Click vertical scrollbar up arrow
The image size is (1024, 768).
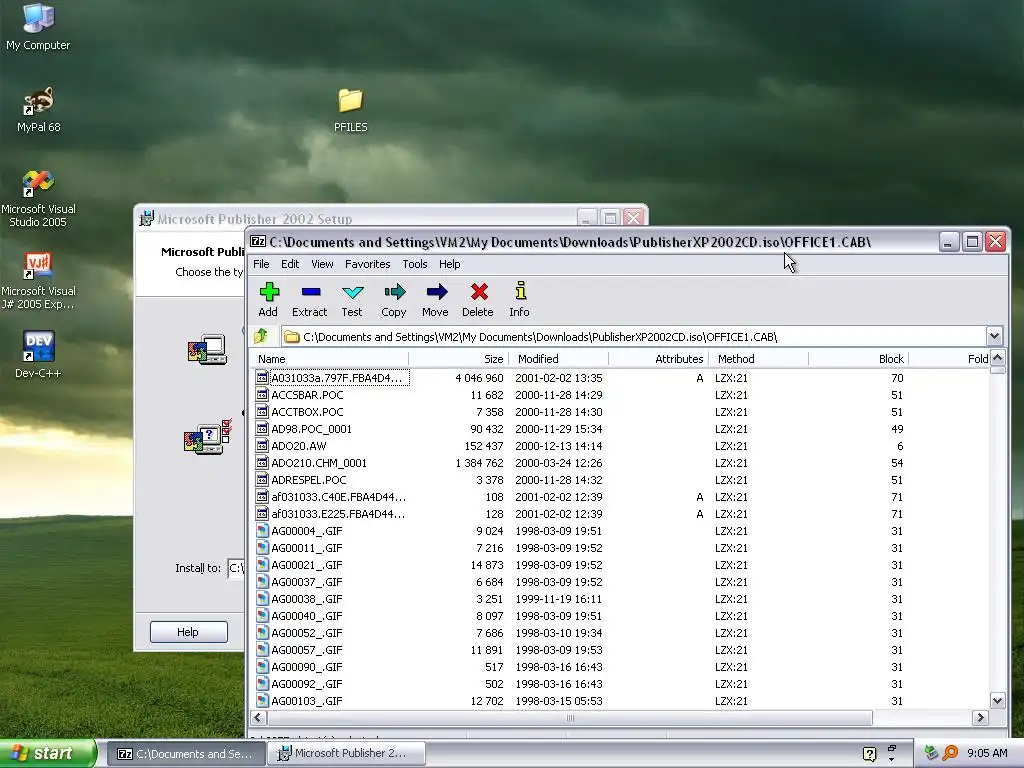997,358
